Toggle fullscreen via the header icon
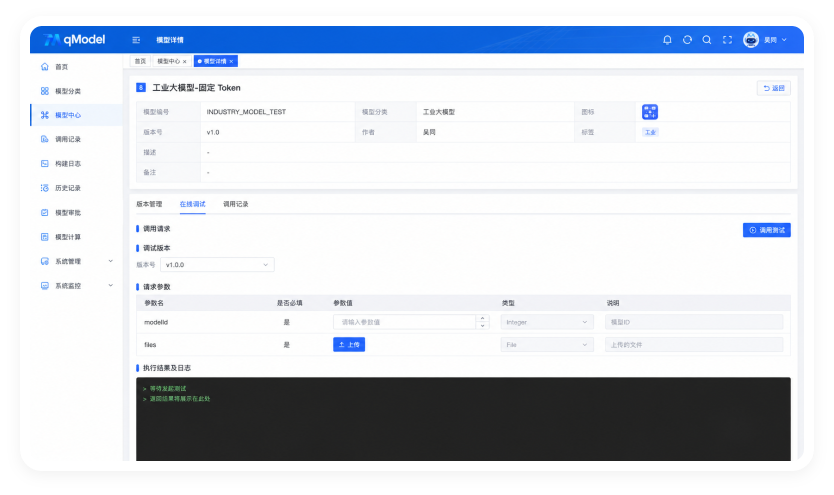Image resolution: width=834 pixels, height=495 pixels. point(727,40)
